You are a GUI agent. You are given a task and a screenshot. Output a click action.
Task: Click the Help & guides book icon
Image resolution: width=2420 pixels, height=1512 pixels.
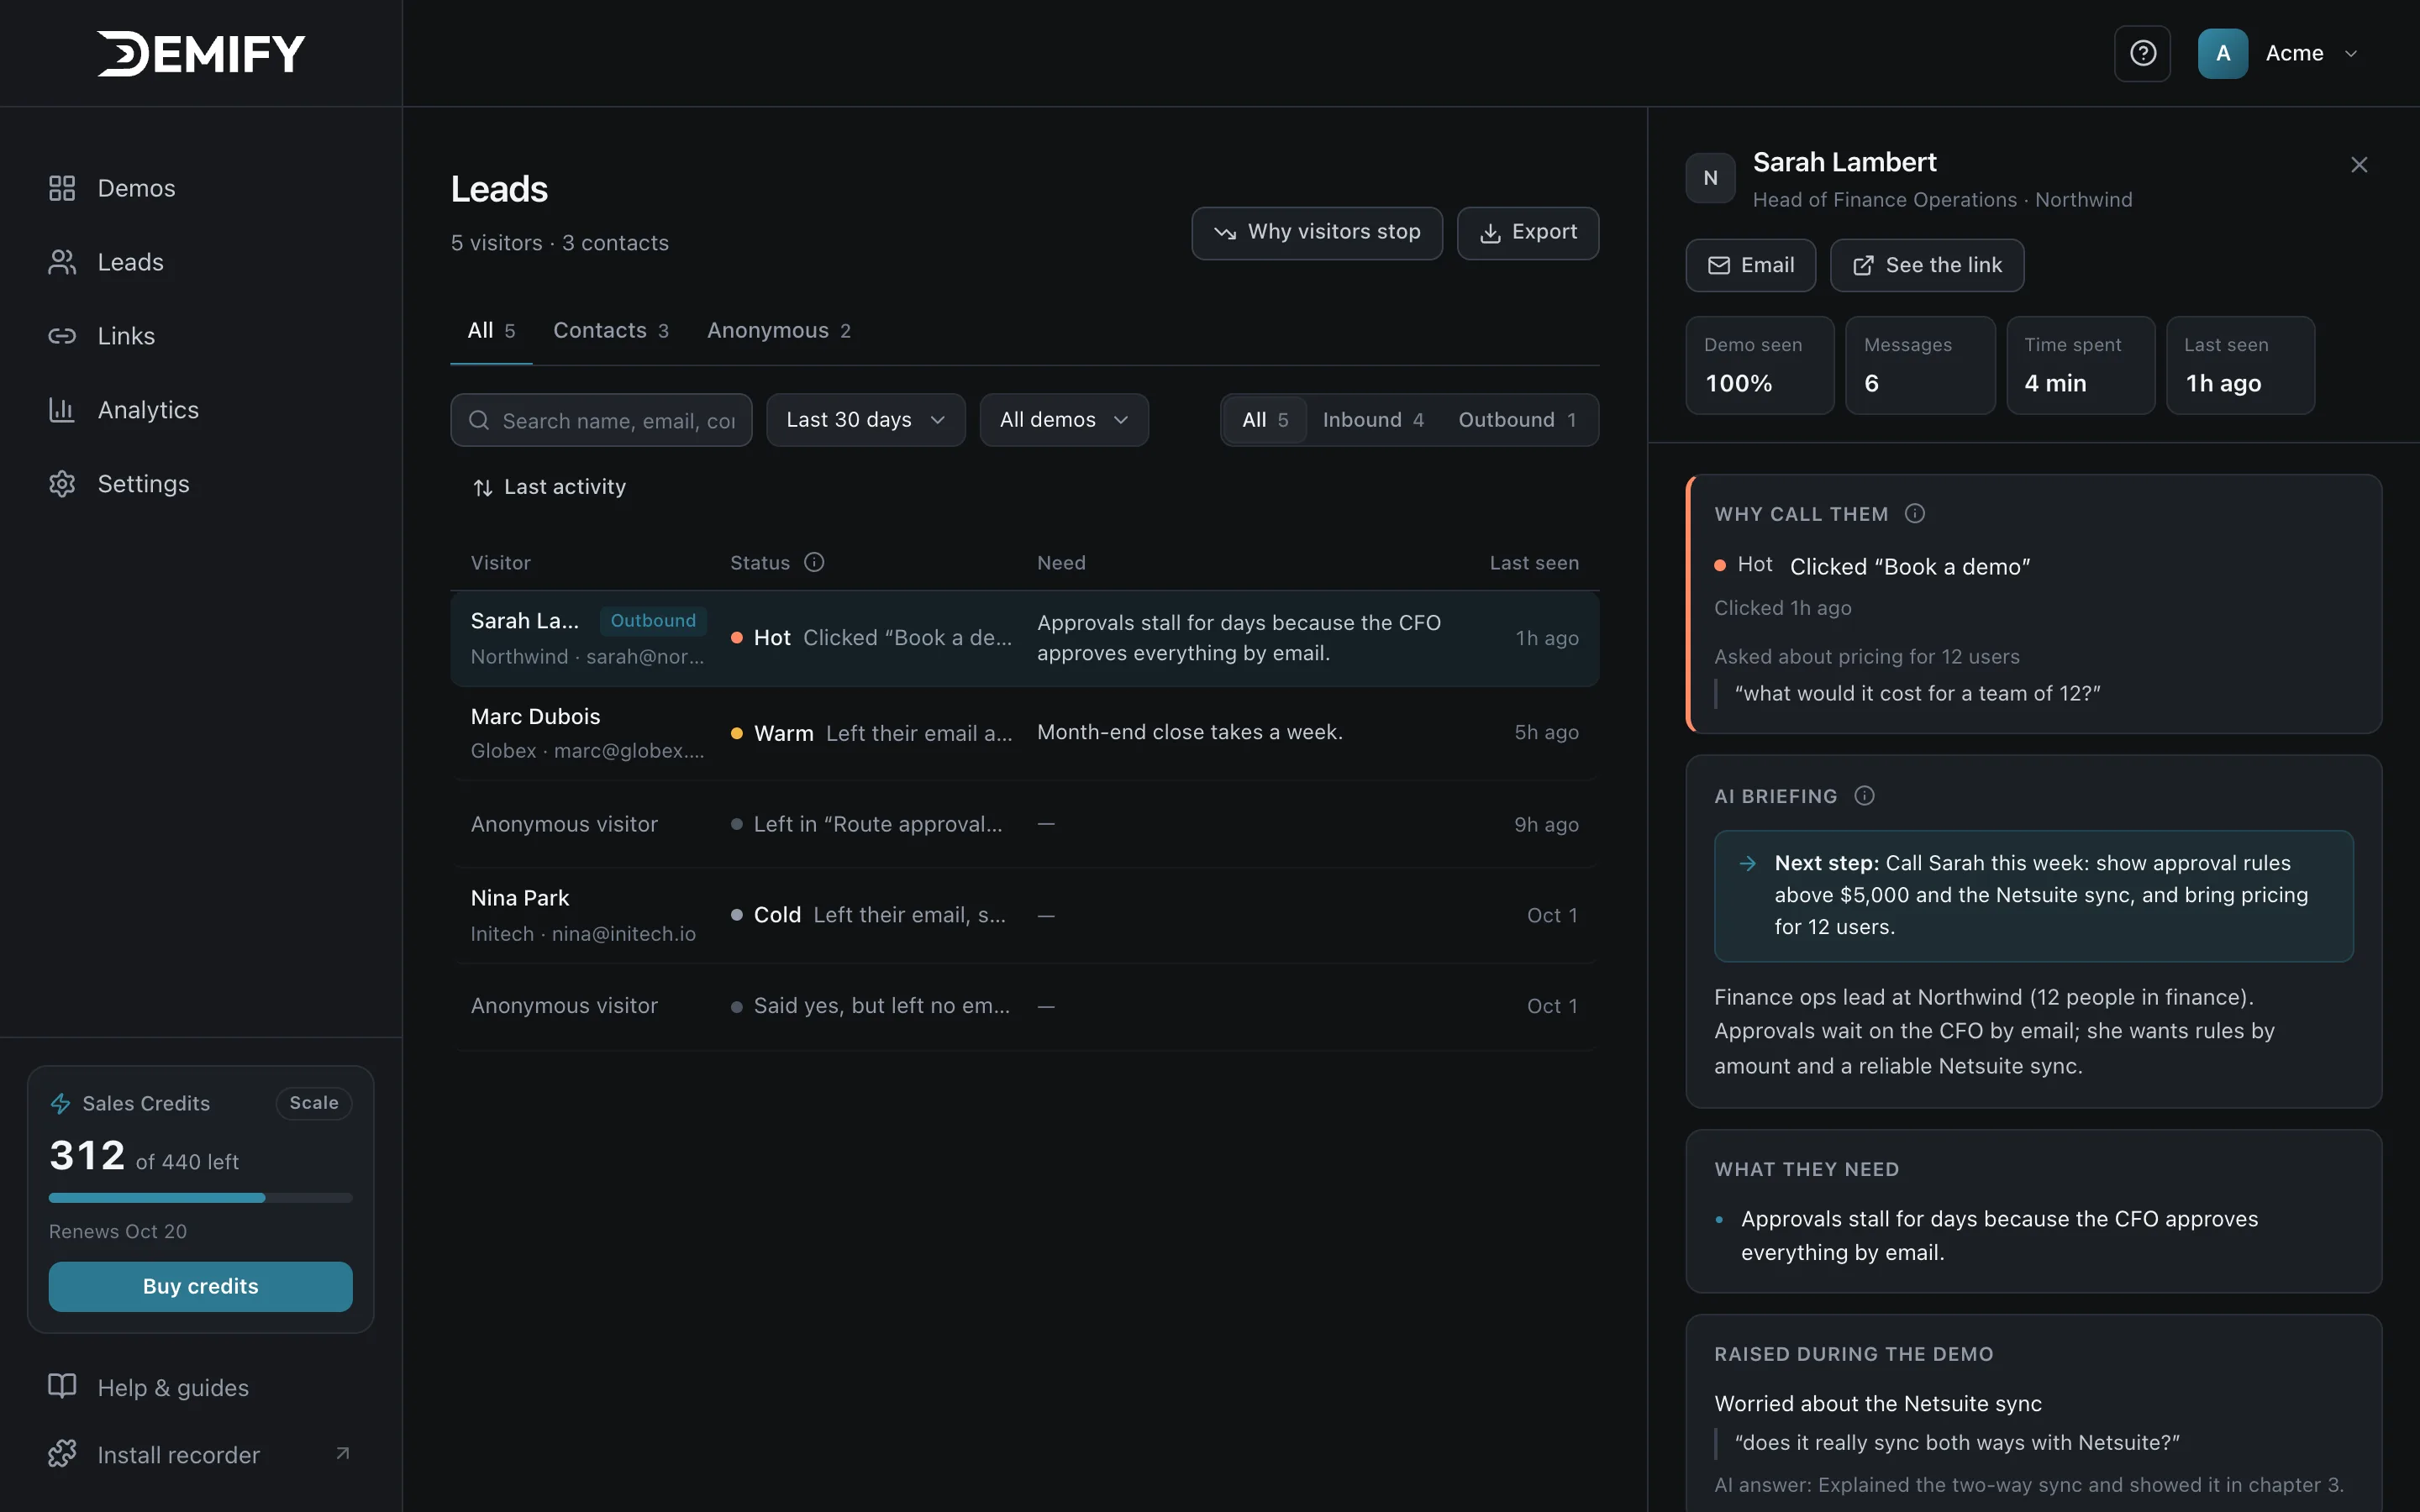click(62, 1386)
